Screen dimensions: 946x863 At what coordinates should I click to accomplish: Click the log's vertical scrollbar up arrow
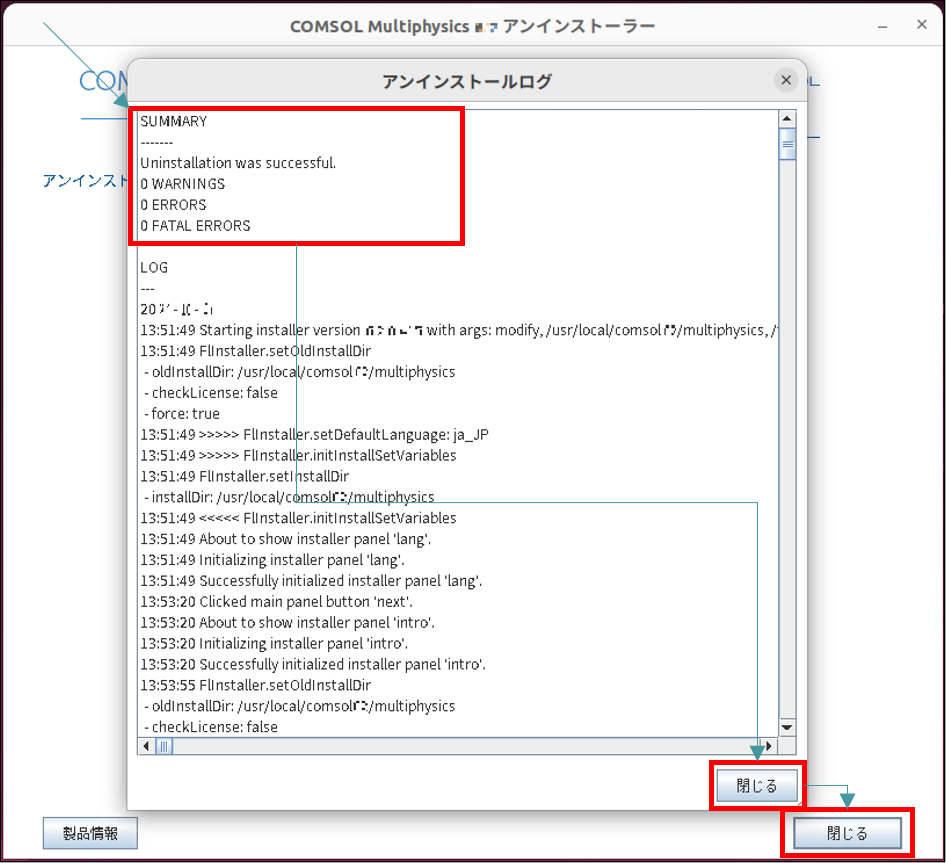point(787,119)
